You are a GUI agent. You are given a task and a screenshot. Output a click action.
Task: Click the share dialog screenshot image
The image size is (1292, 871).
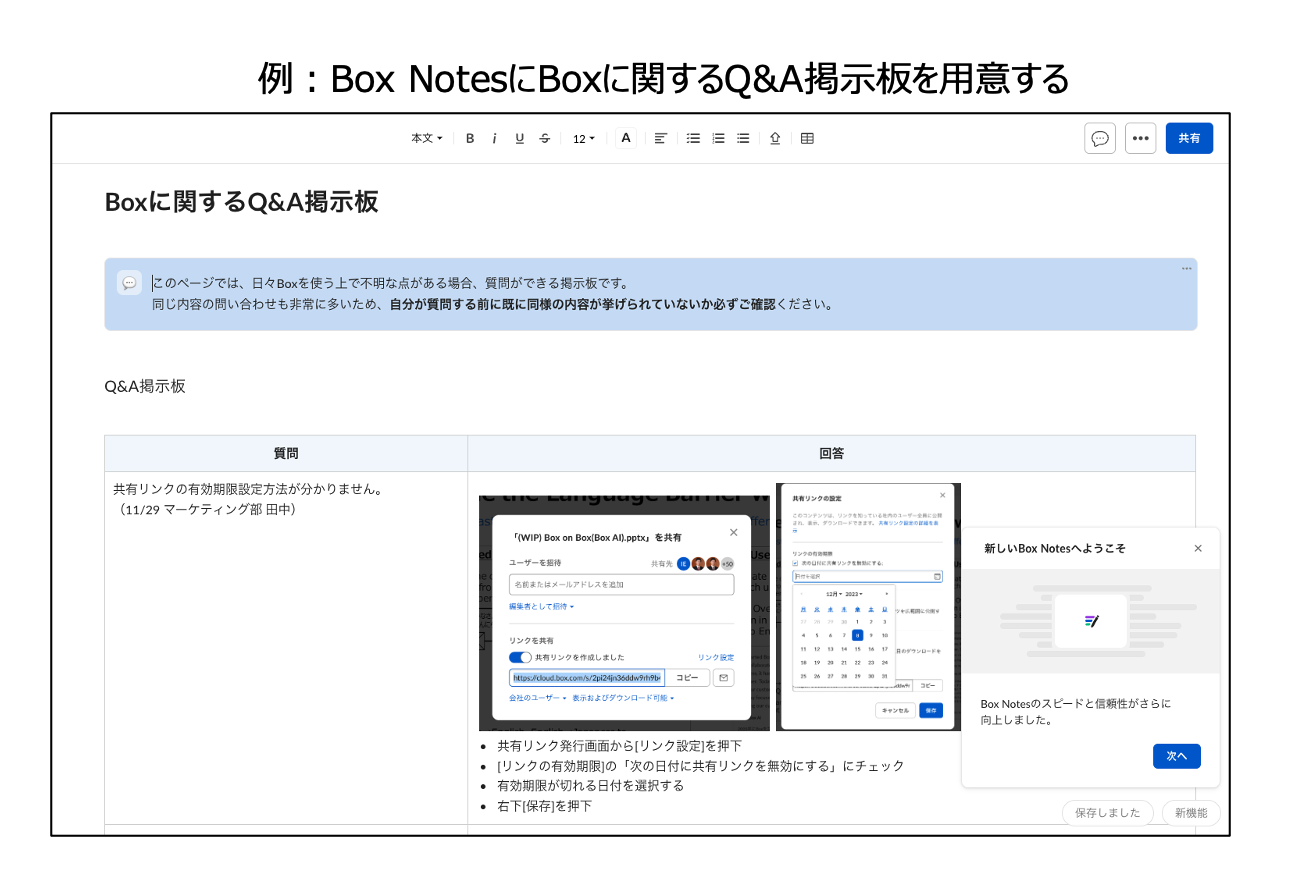[x=624, y=610]
